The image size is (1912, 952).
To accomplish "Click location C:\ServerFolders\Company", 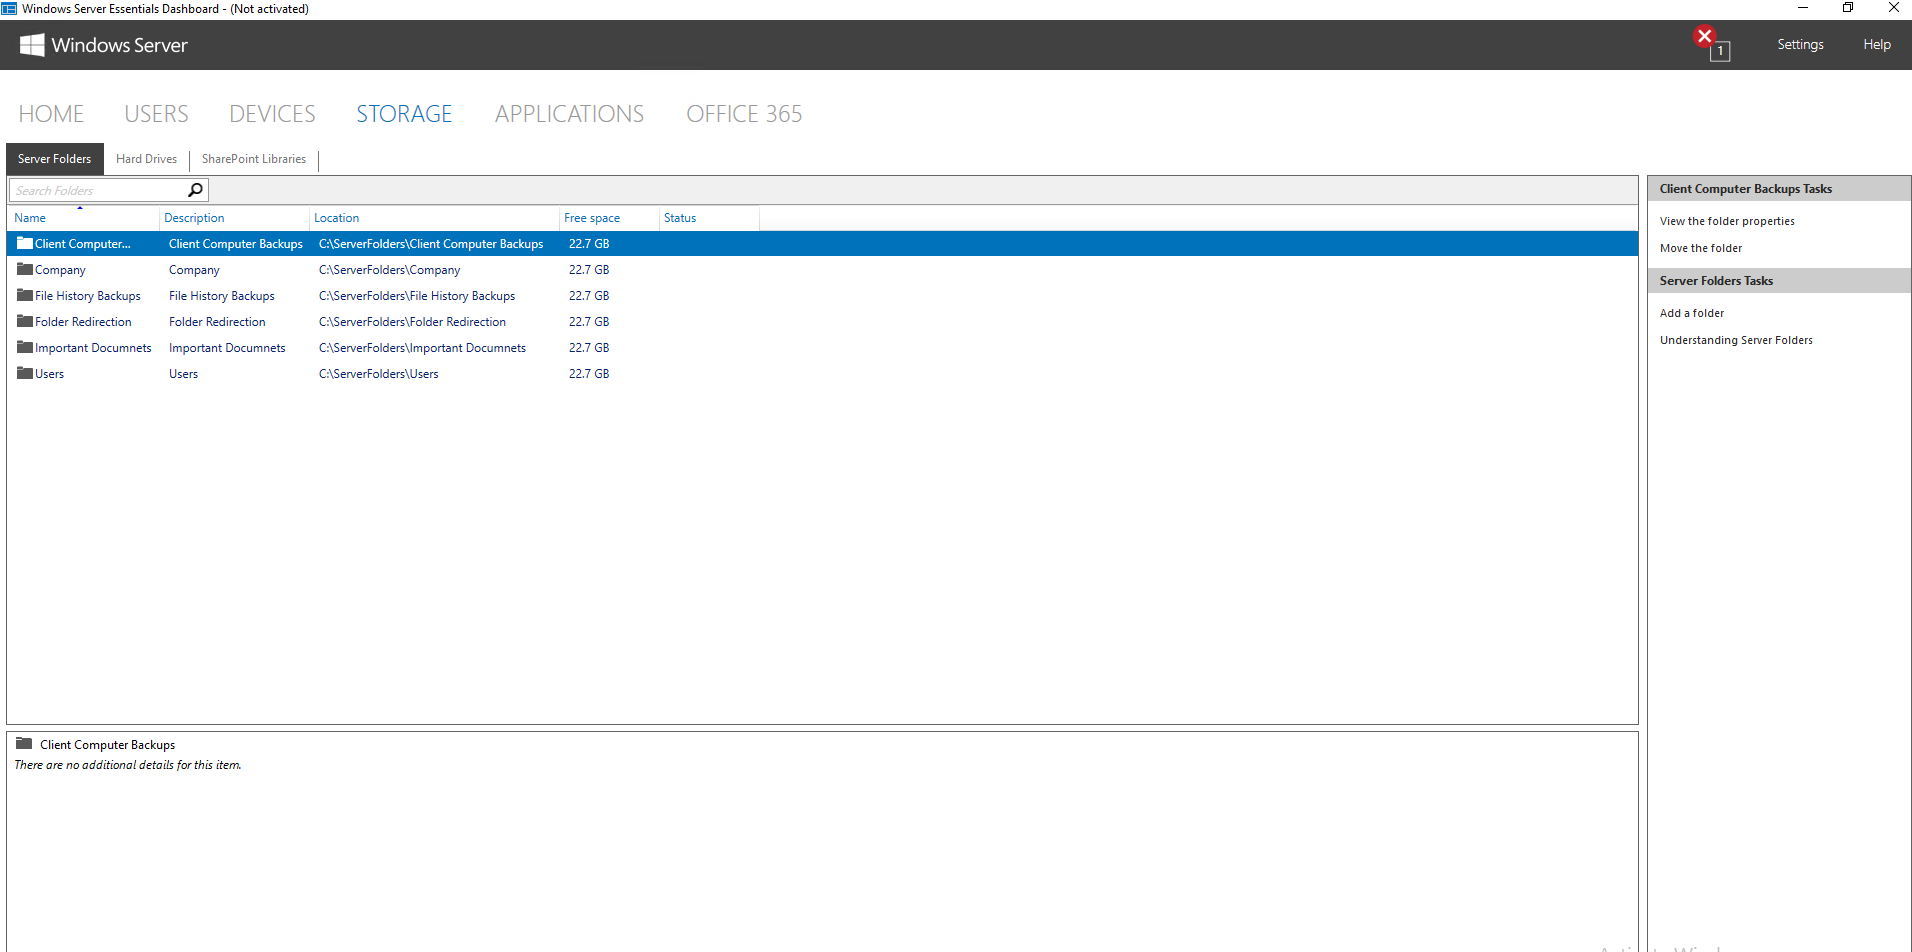I will click(x=389, y=270).
